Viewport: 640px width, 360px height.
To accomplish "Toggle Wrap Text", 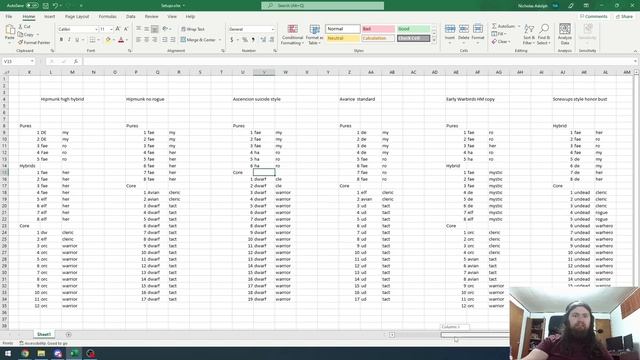I will pyautogui.click(x=193, y=29).
